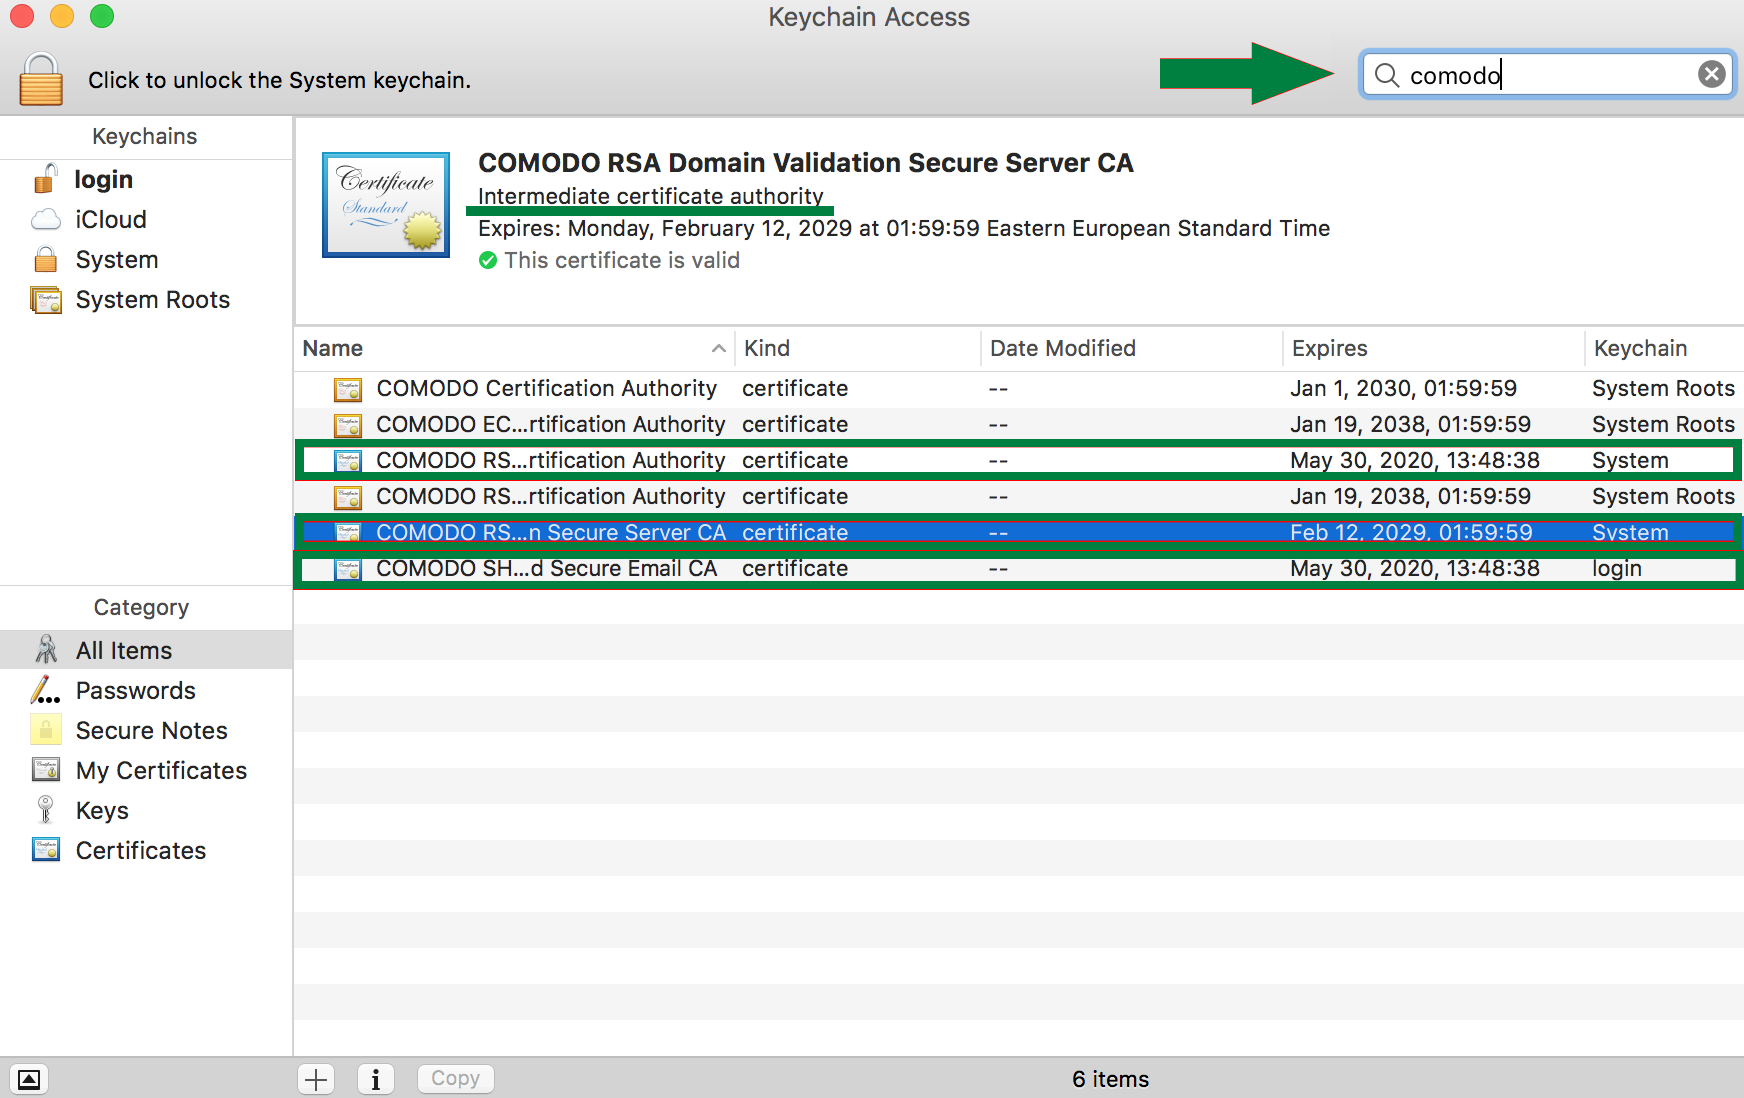Image resolution: width=1744 pixels, height=1098 pixels.
Task: Click inside the comodo search field
Action: pos(1548,75)
